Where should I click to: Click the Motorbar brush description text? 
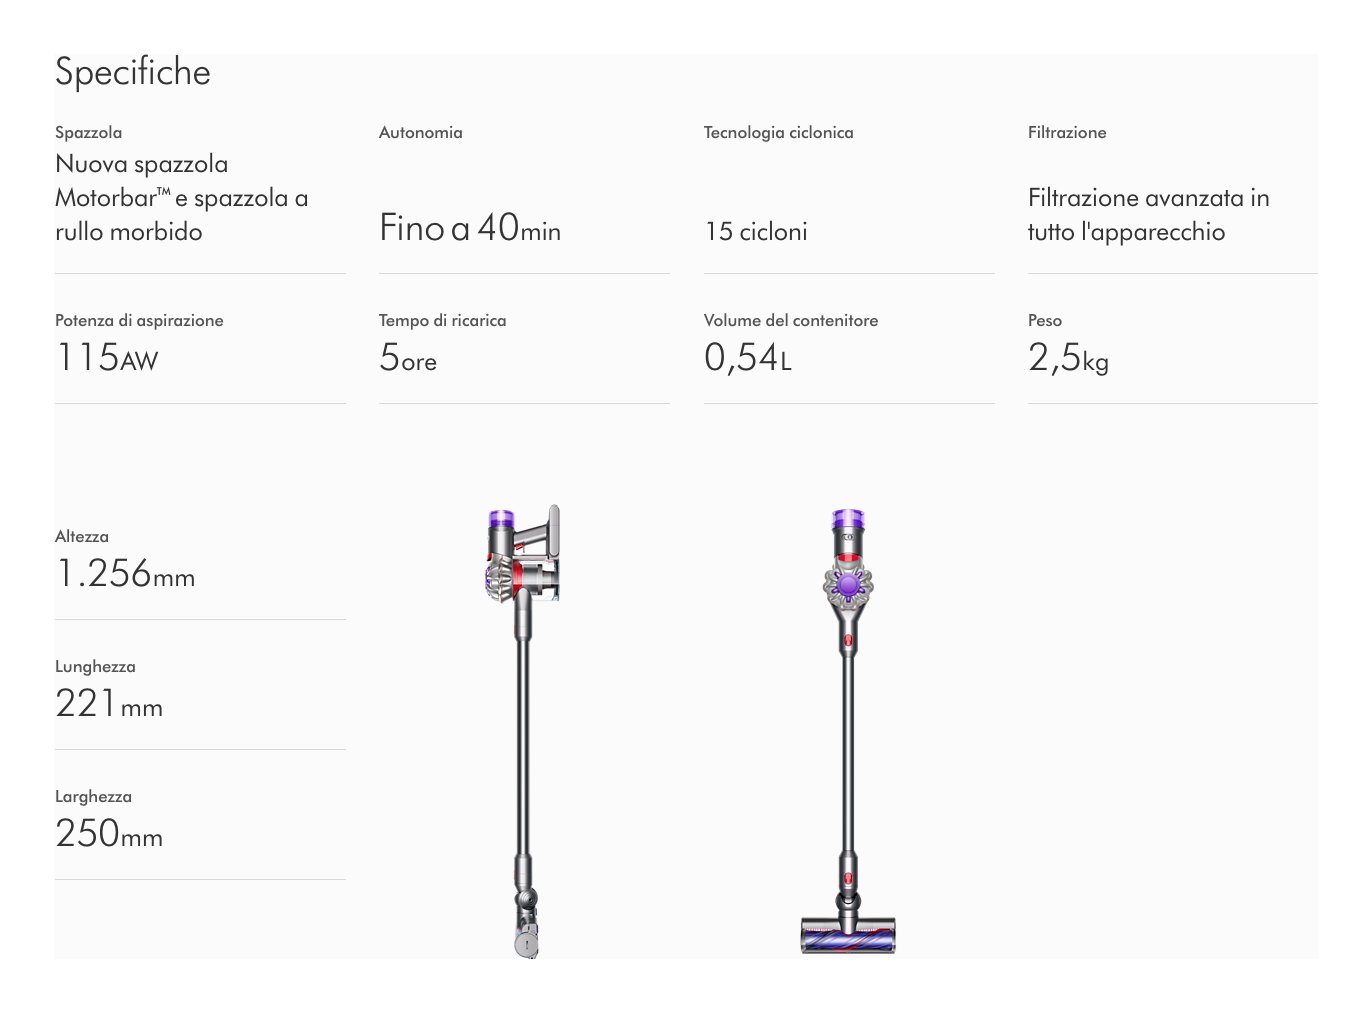(181, 198)
